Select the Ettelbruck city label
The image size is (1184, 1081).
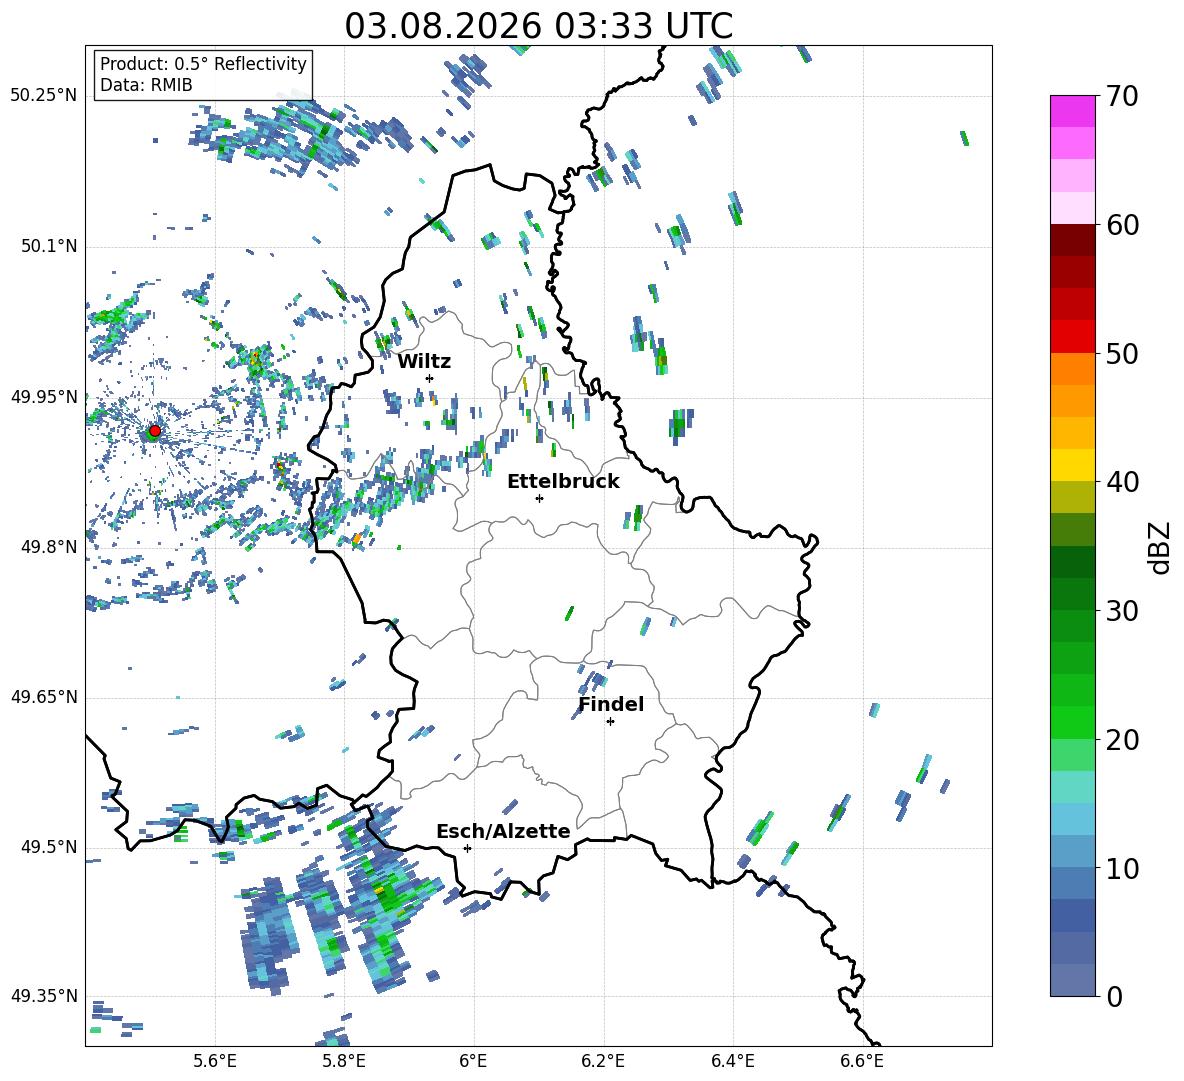(563, 482)
